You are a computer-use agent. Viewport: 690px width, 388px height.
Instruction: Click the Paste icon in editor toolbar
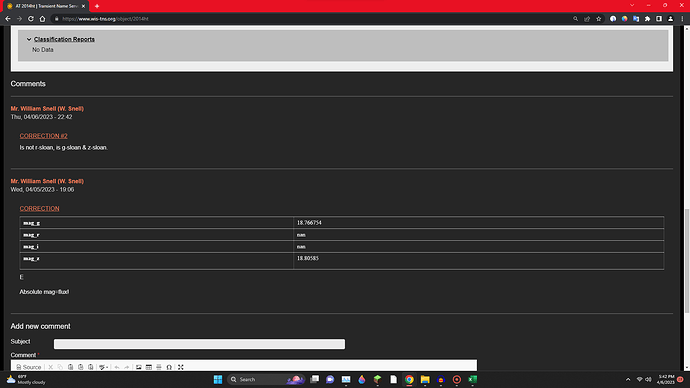click(70, 367)
